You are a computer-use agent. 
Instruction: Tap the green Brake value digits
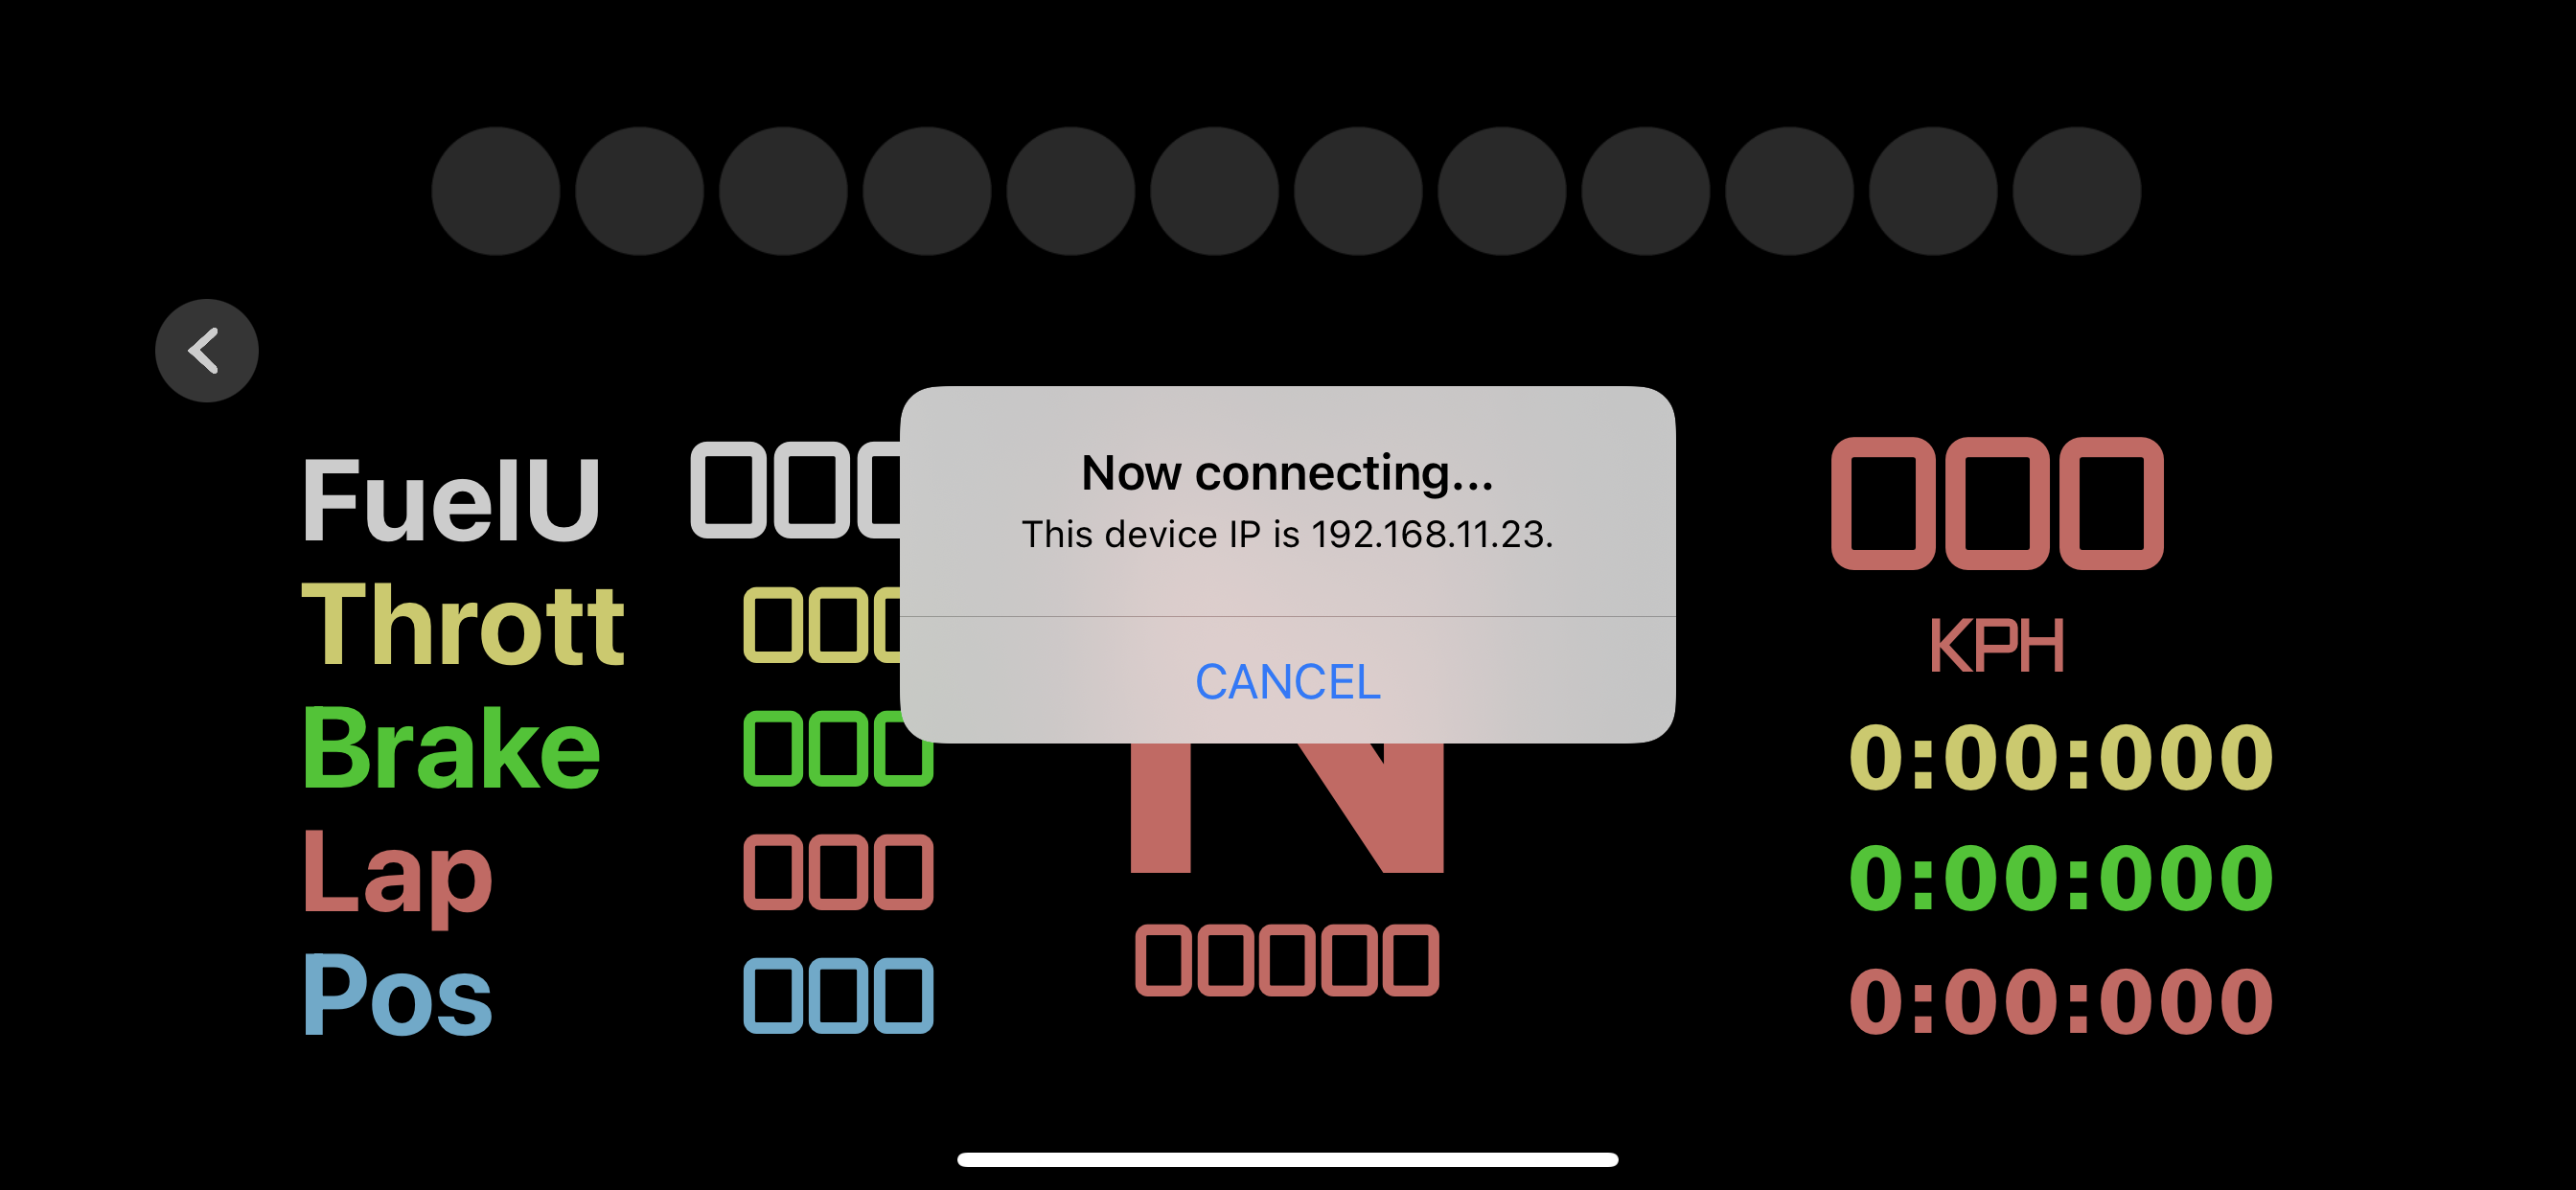[838, 749]
